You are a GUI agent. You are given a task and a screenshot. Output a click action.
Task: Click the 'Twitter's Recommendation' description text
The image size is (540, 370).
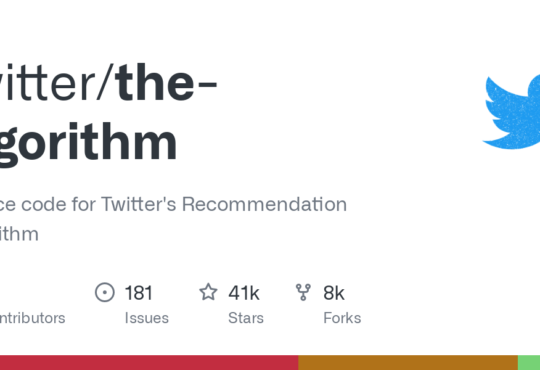224,204
